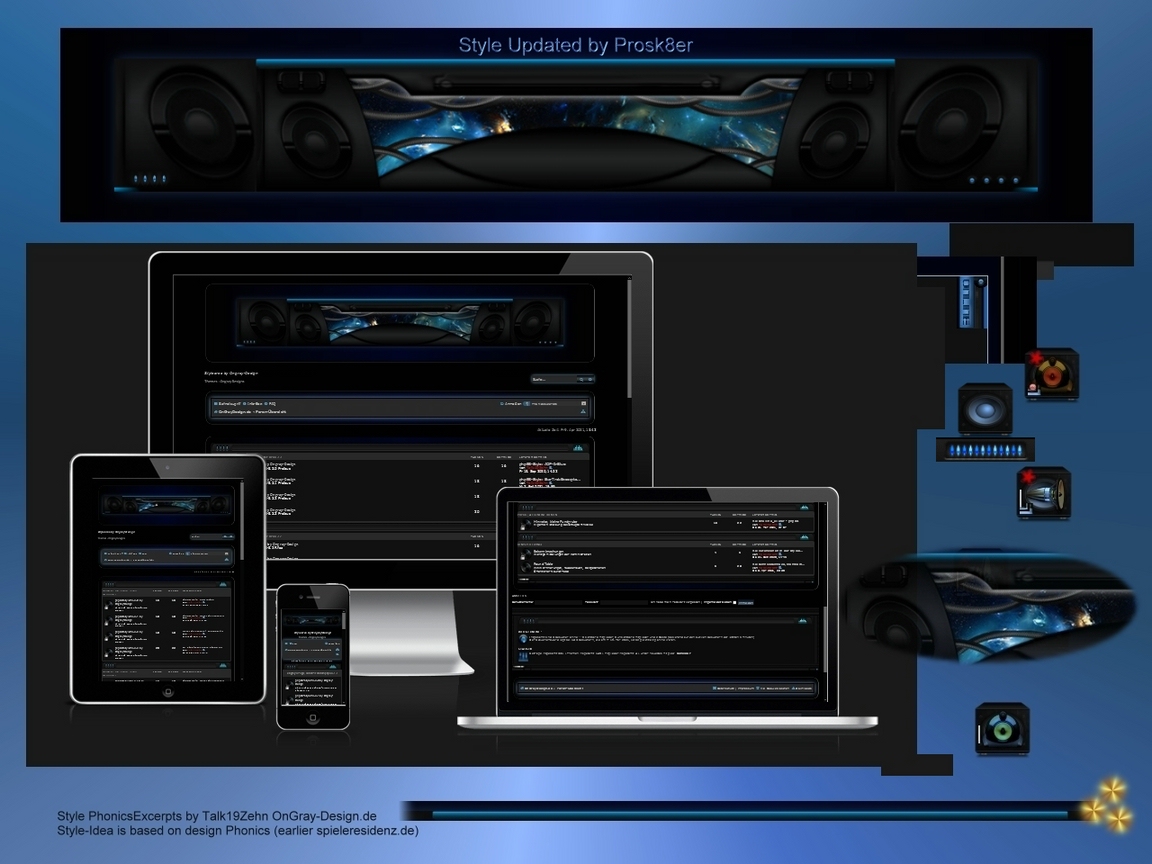The image size is (1152, 864).
Task: Tap the iPad home button
Action: point(168,692)
